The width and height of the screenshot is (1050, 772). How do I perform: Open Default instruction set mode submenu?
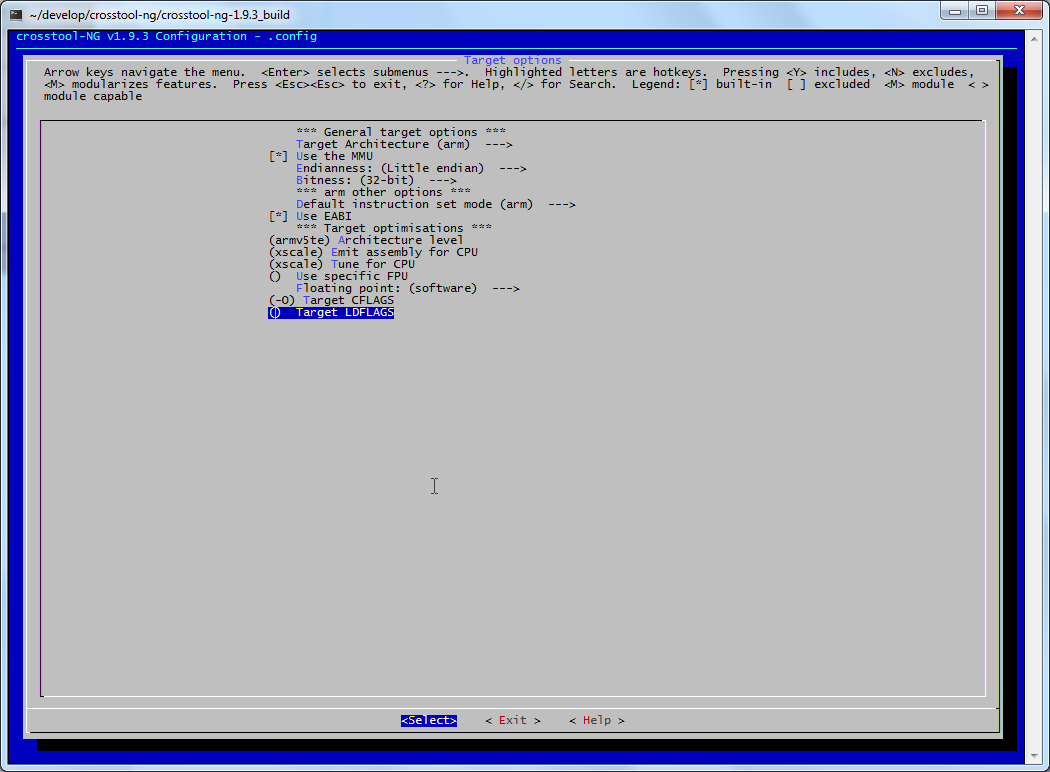coord(436,204)
